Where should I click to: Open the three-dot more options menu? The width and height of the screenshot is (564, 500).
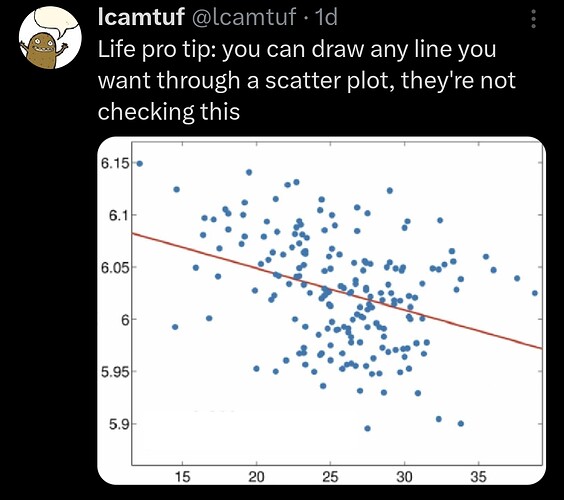click(x=534, y=19)
